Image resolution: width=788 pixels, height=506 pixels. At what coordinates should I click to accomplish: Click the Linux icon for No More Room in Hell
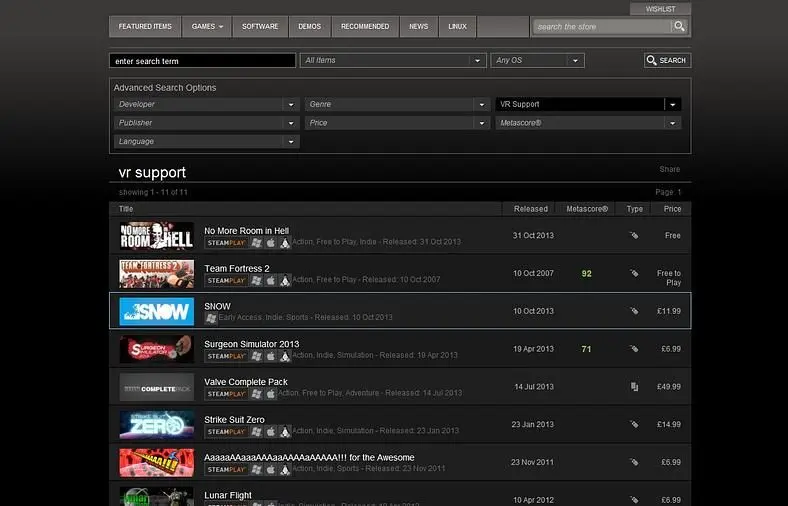click(x=285, y=243)
